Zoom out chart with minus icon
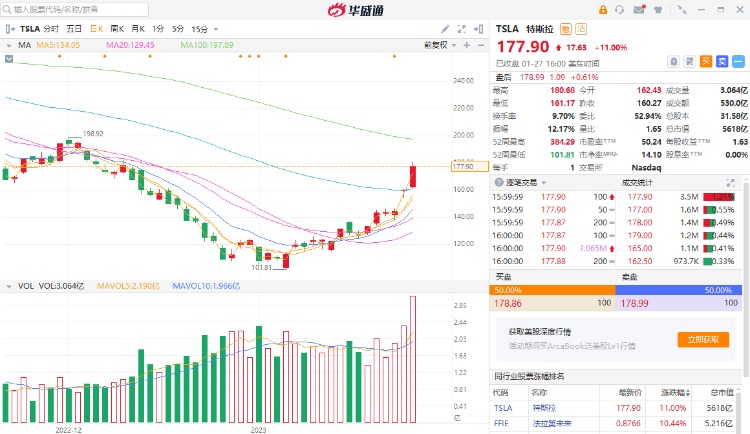This screenshot has width=750, height=434. click(481, 45)
